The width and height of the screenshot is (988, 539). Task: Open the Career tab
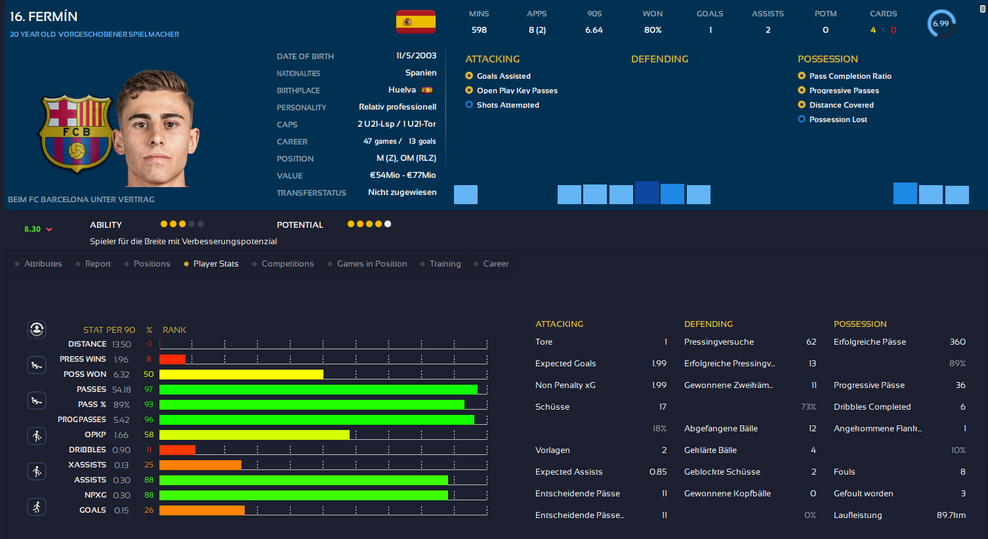click(x=495, y=264)
